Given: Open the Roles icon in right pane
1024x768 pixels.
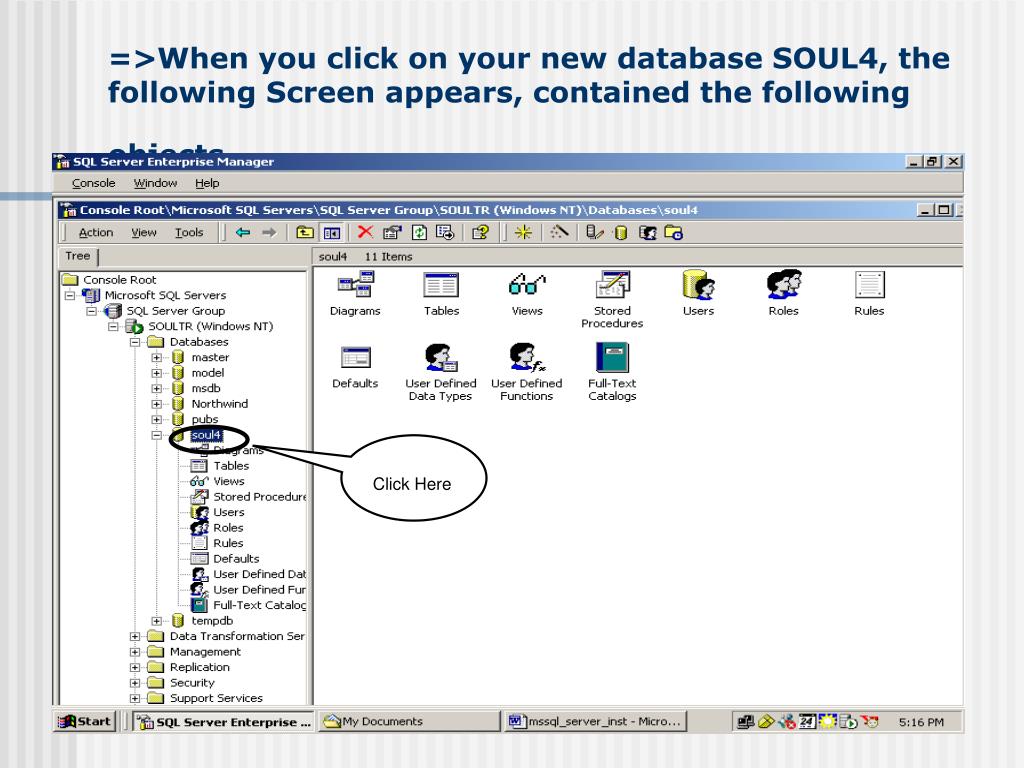Looking at the screenshot, I should coord(784,285).
